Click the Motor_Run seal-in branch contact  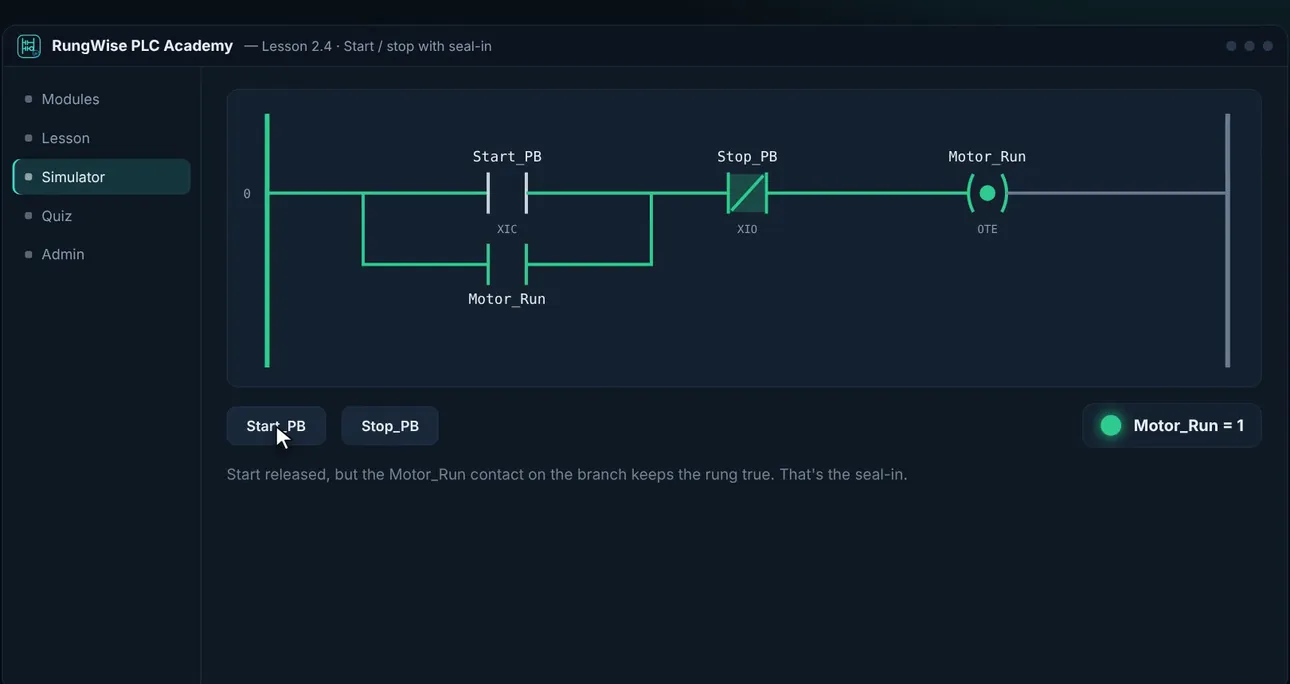pyautogui.click(x=507, y=264)
